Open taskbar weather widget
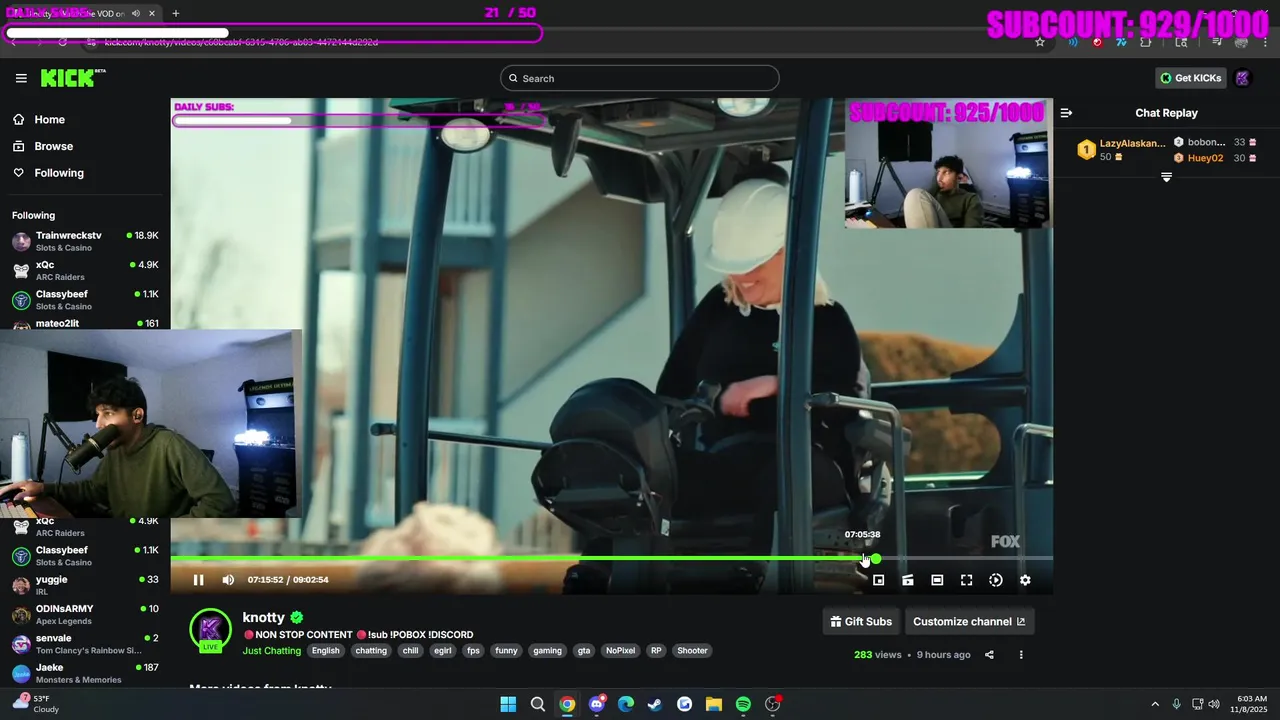 pyautogui.click(x=35, y=704)
